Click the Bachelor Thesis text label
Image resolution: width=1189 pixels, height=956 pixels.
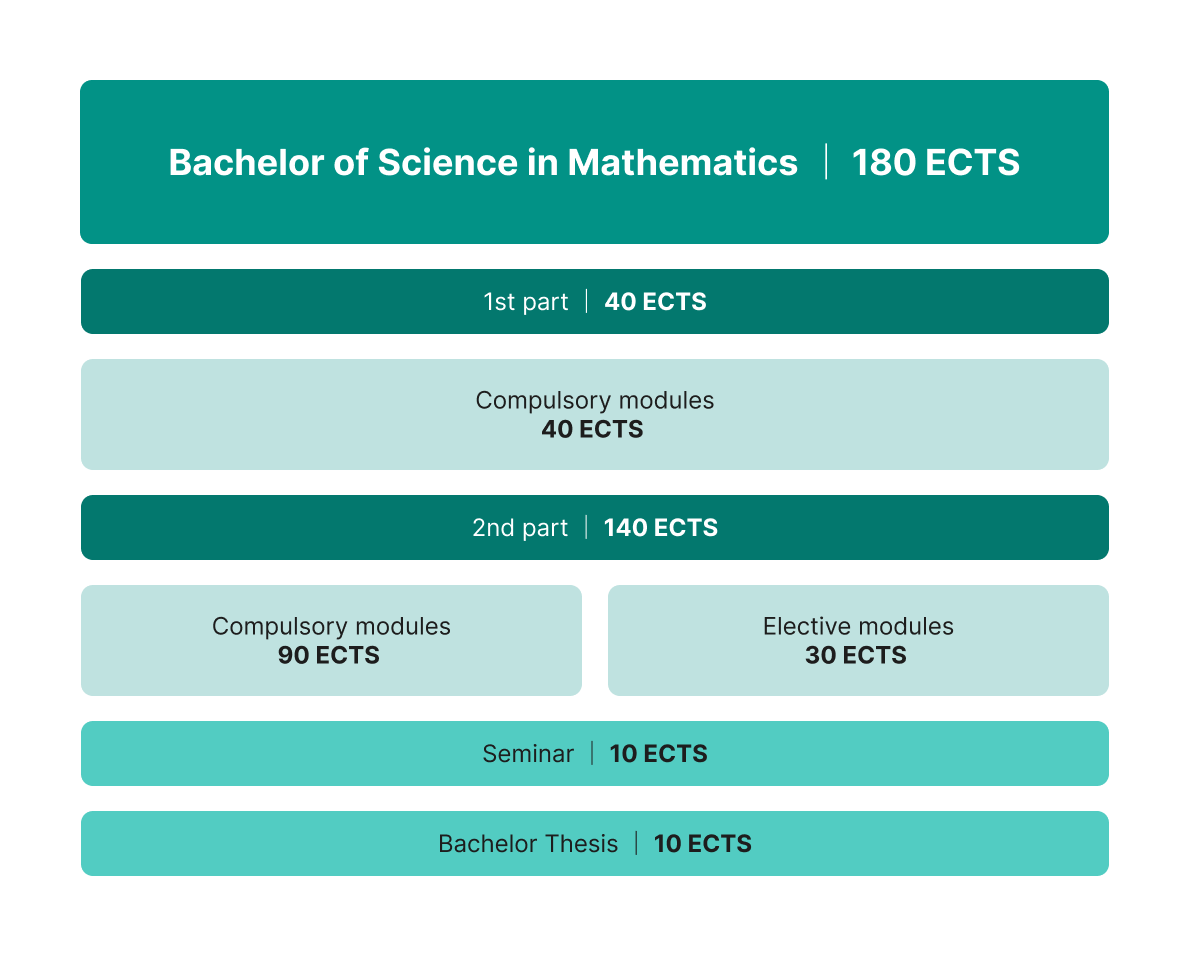point(528,844)
